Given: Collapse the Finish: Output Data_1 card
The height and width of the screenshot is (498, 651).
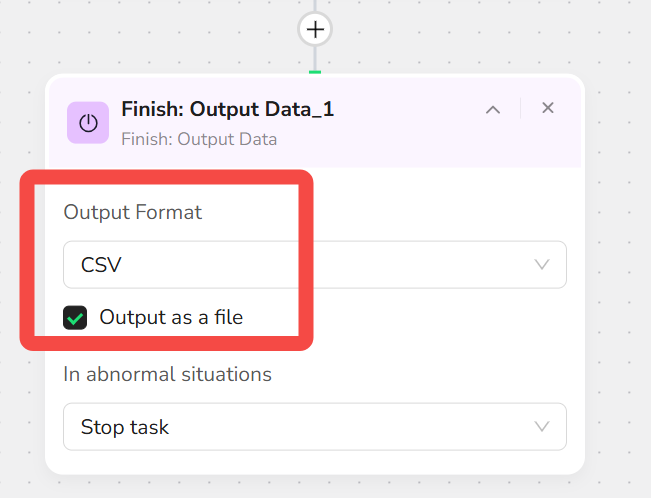Looking at the screenshot, I should pos(493,110).
